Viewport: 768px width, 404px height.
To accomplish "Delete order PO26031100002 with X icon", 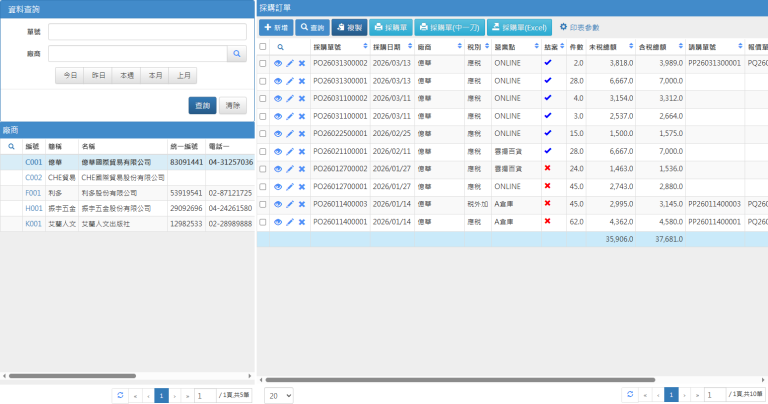I will pyautogui.click(x=302, y=97).
